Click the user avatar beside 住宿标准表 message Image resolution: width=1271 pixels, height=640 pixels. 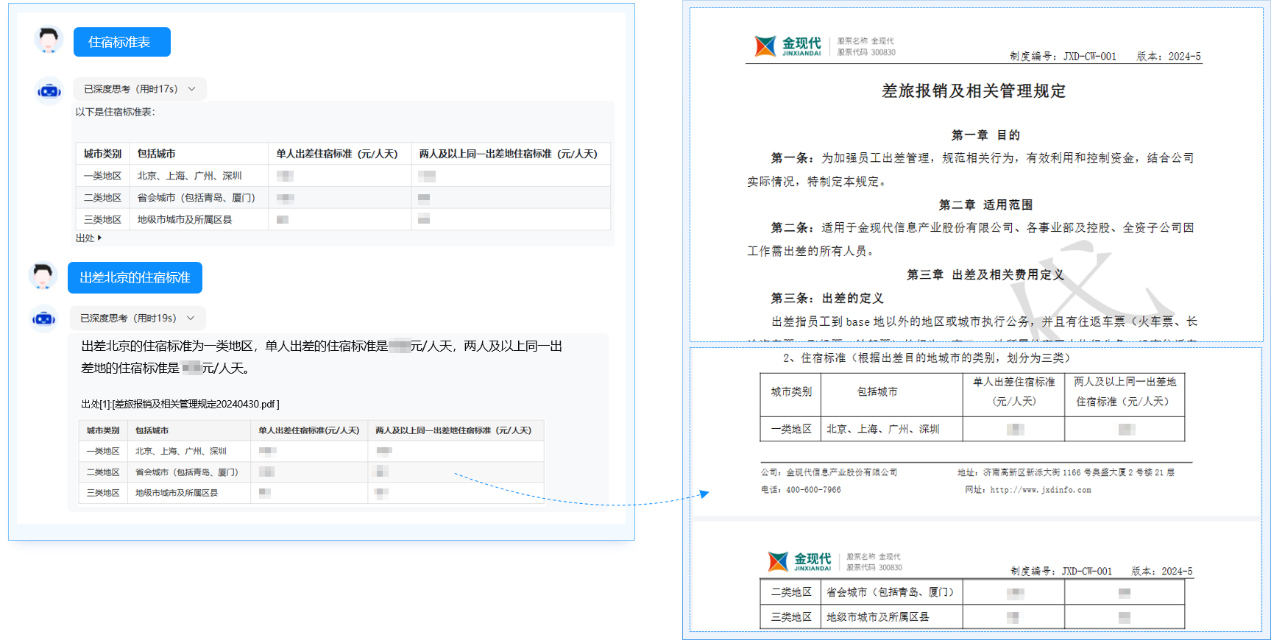click(48, 41)
